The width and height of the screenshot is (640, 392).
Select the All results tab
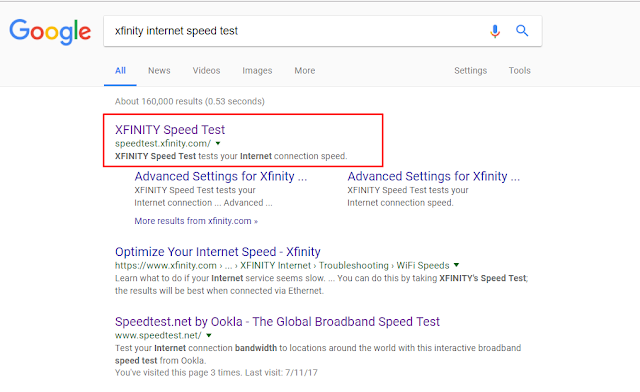click(x=120, y=71)
